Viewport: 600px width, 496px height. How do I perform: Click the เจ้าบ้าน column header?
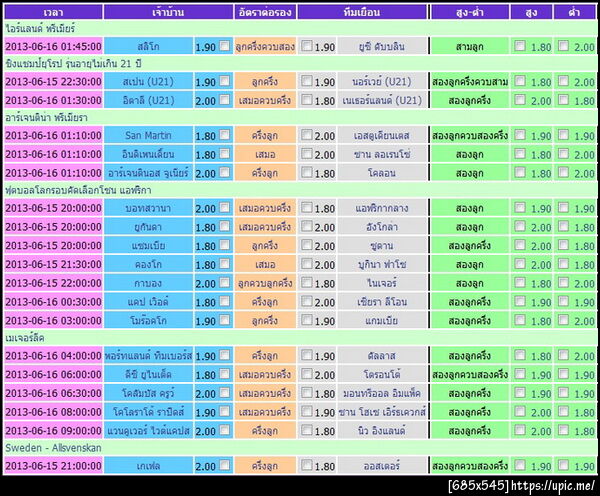click(168, 12)
